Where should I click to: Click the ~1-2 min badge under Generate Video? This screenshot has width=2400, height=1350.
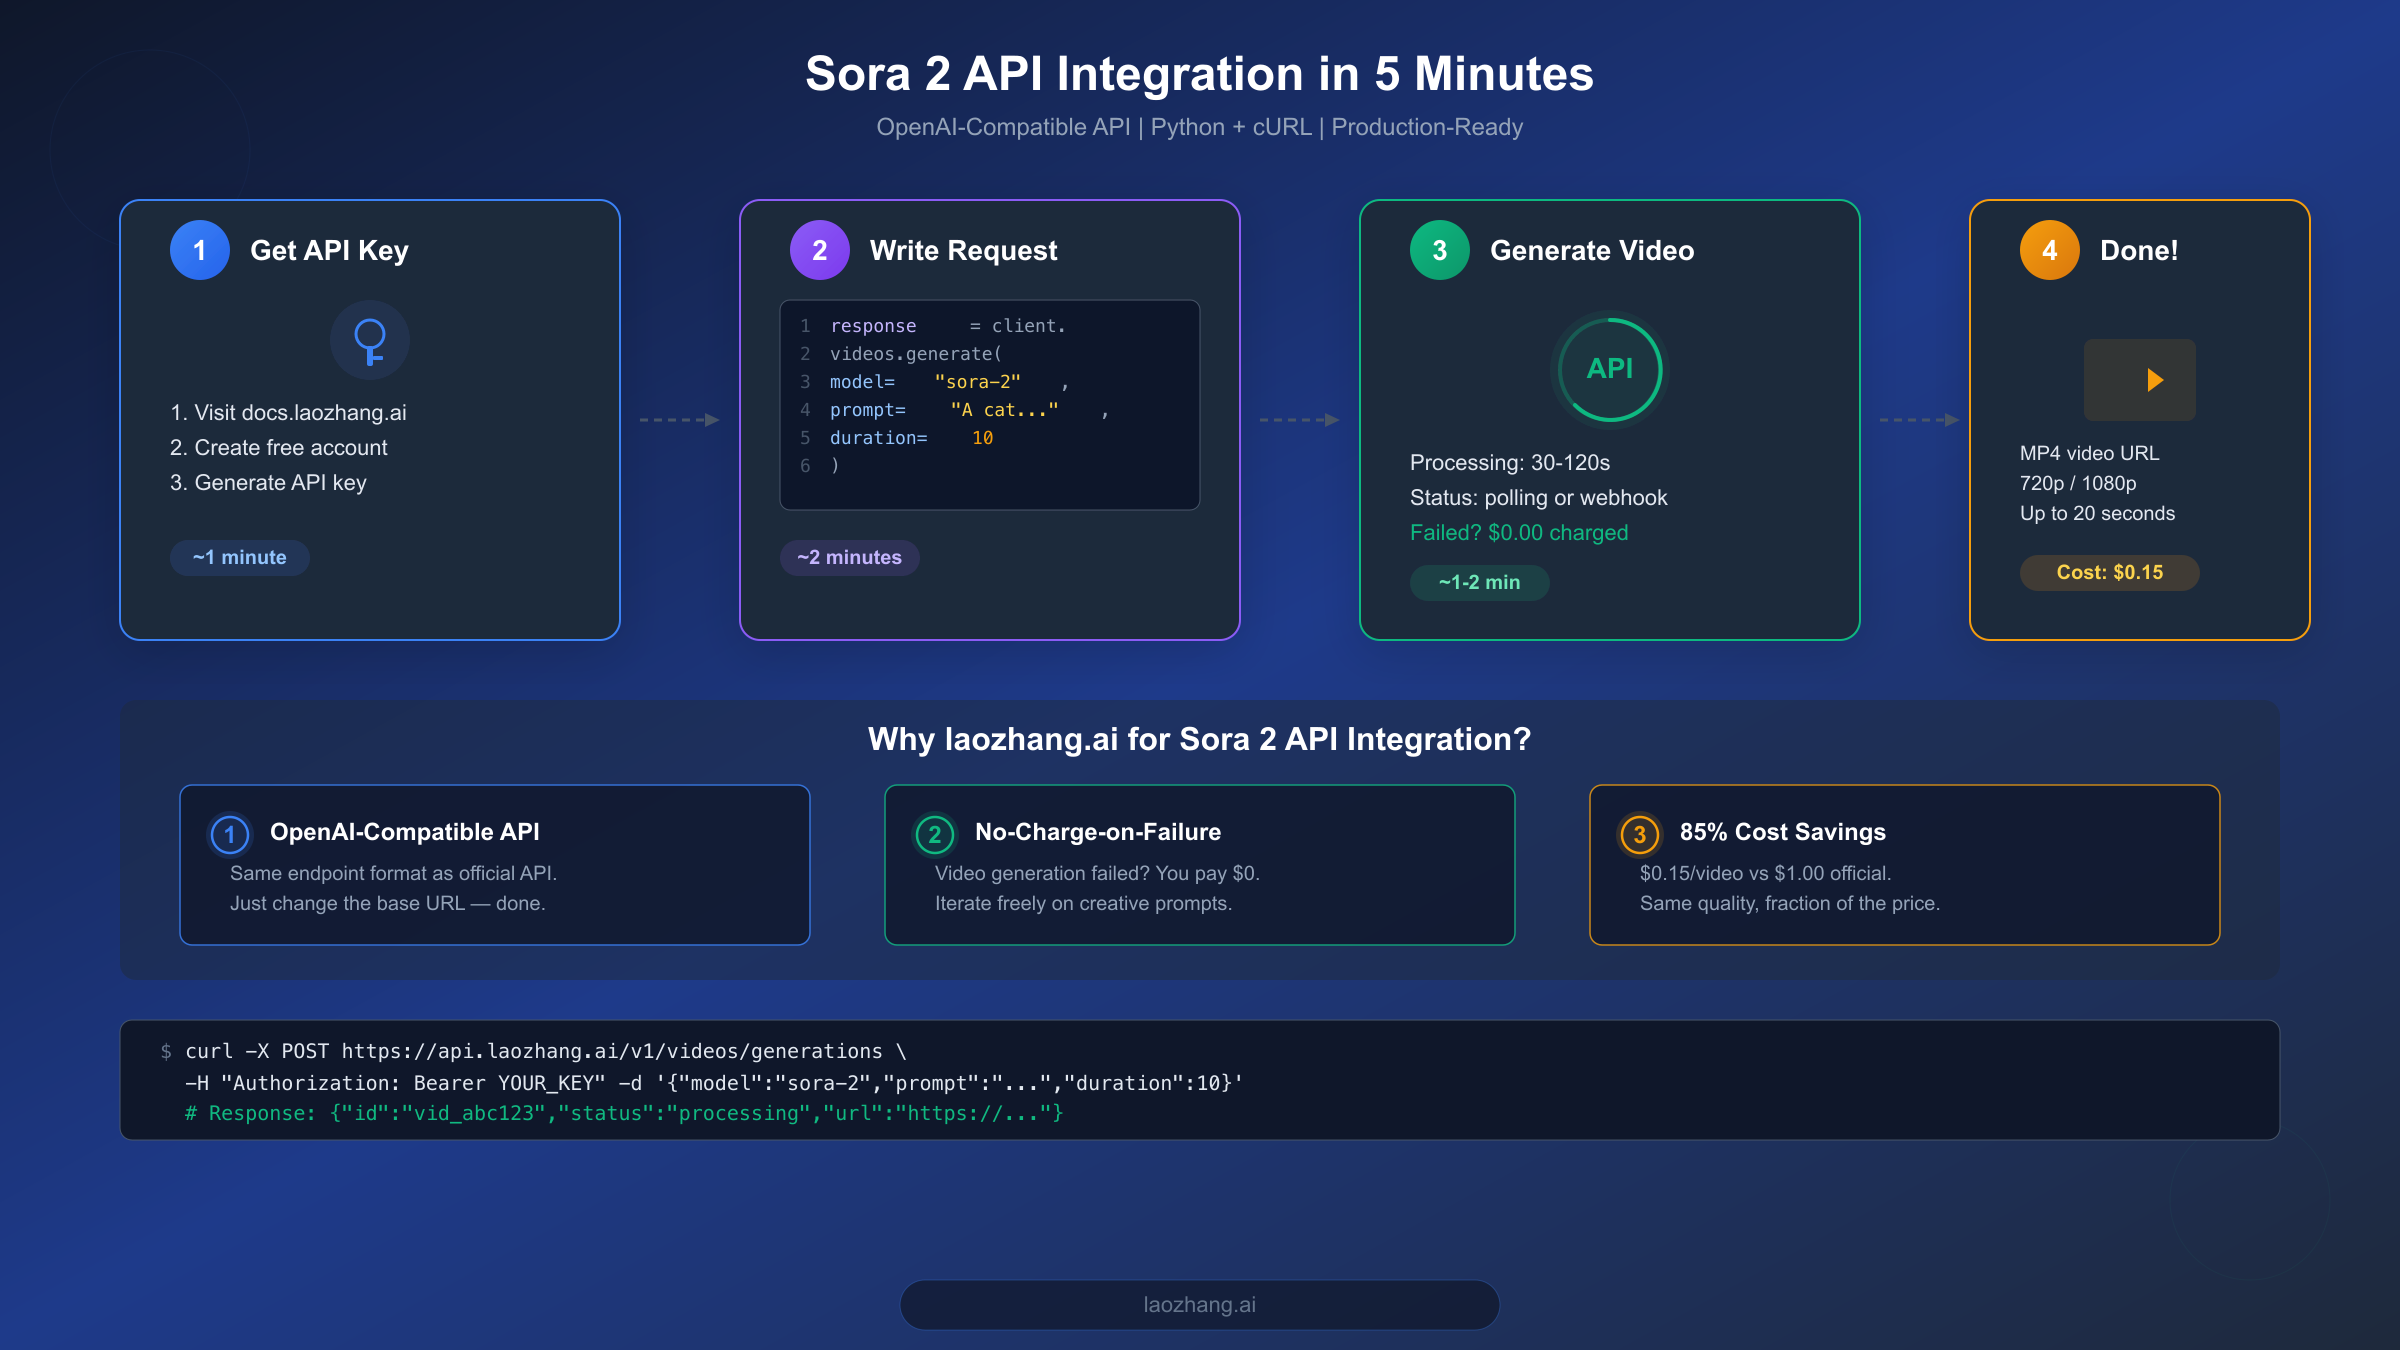[x=1478, y=582]
